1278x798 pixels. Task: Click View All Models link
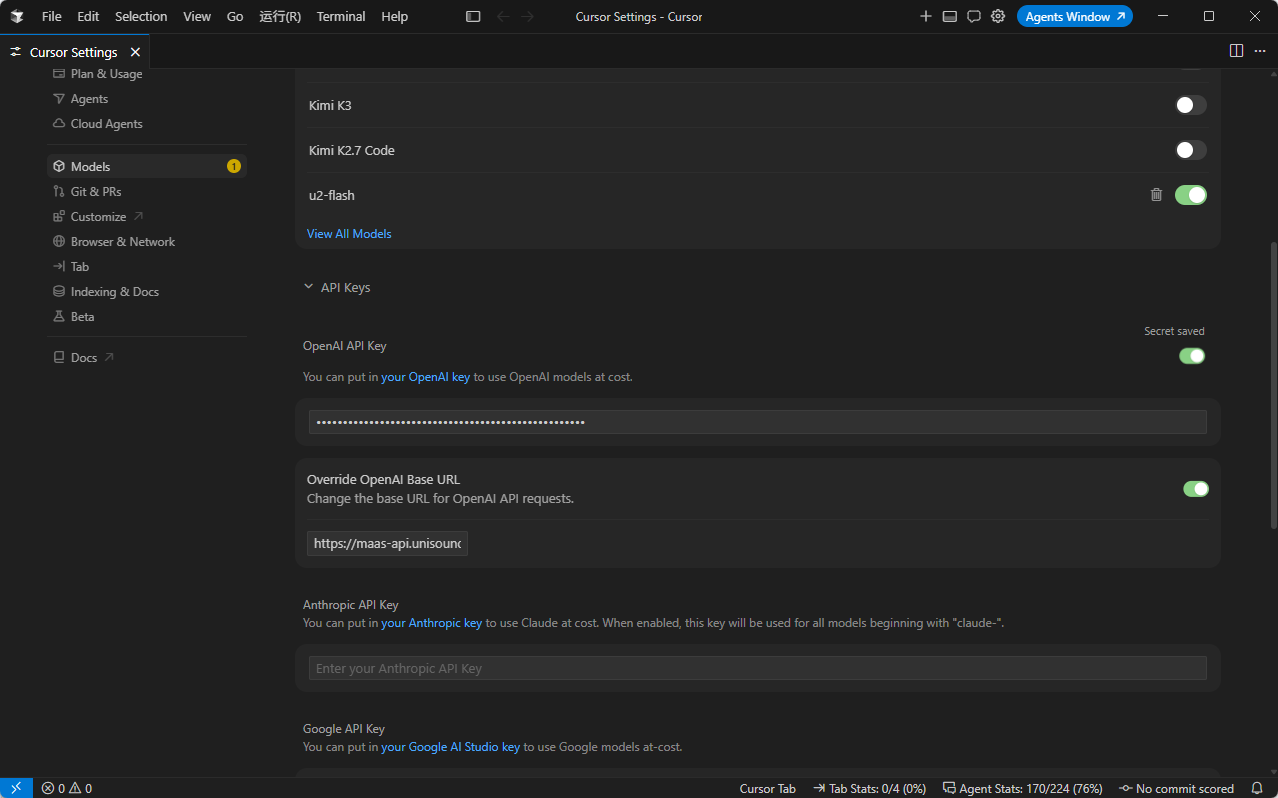tap(349, 234)
